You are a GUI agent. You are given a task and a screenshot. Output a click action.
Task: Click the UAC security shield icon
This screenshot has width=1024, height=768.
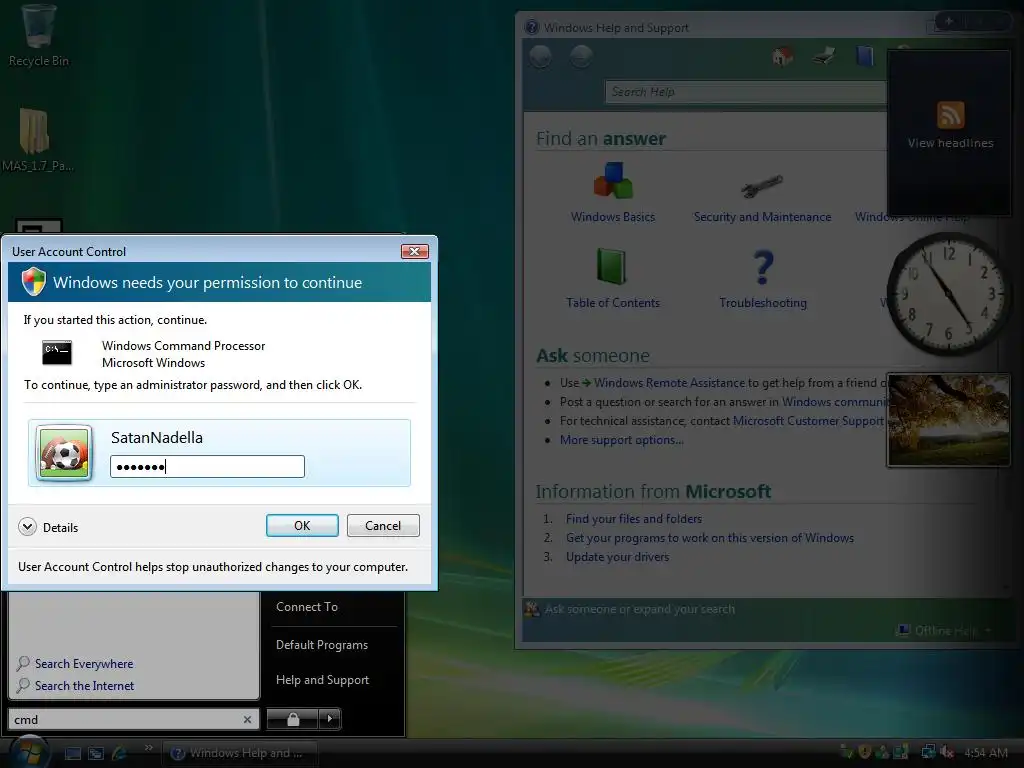tap(33, 281)
